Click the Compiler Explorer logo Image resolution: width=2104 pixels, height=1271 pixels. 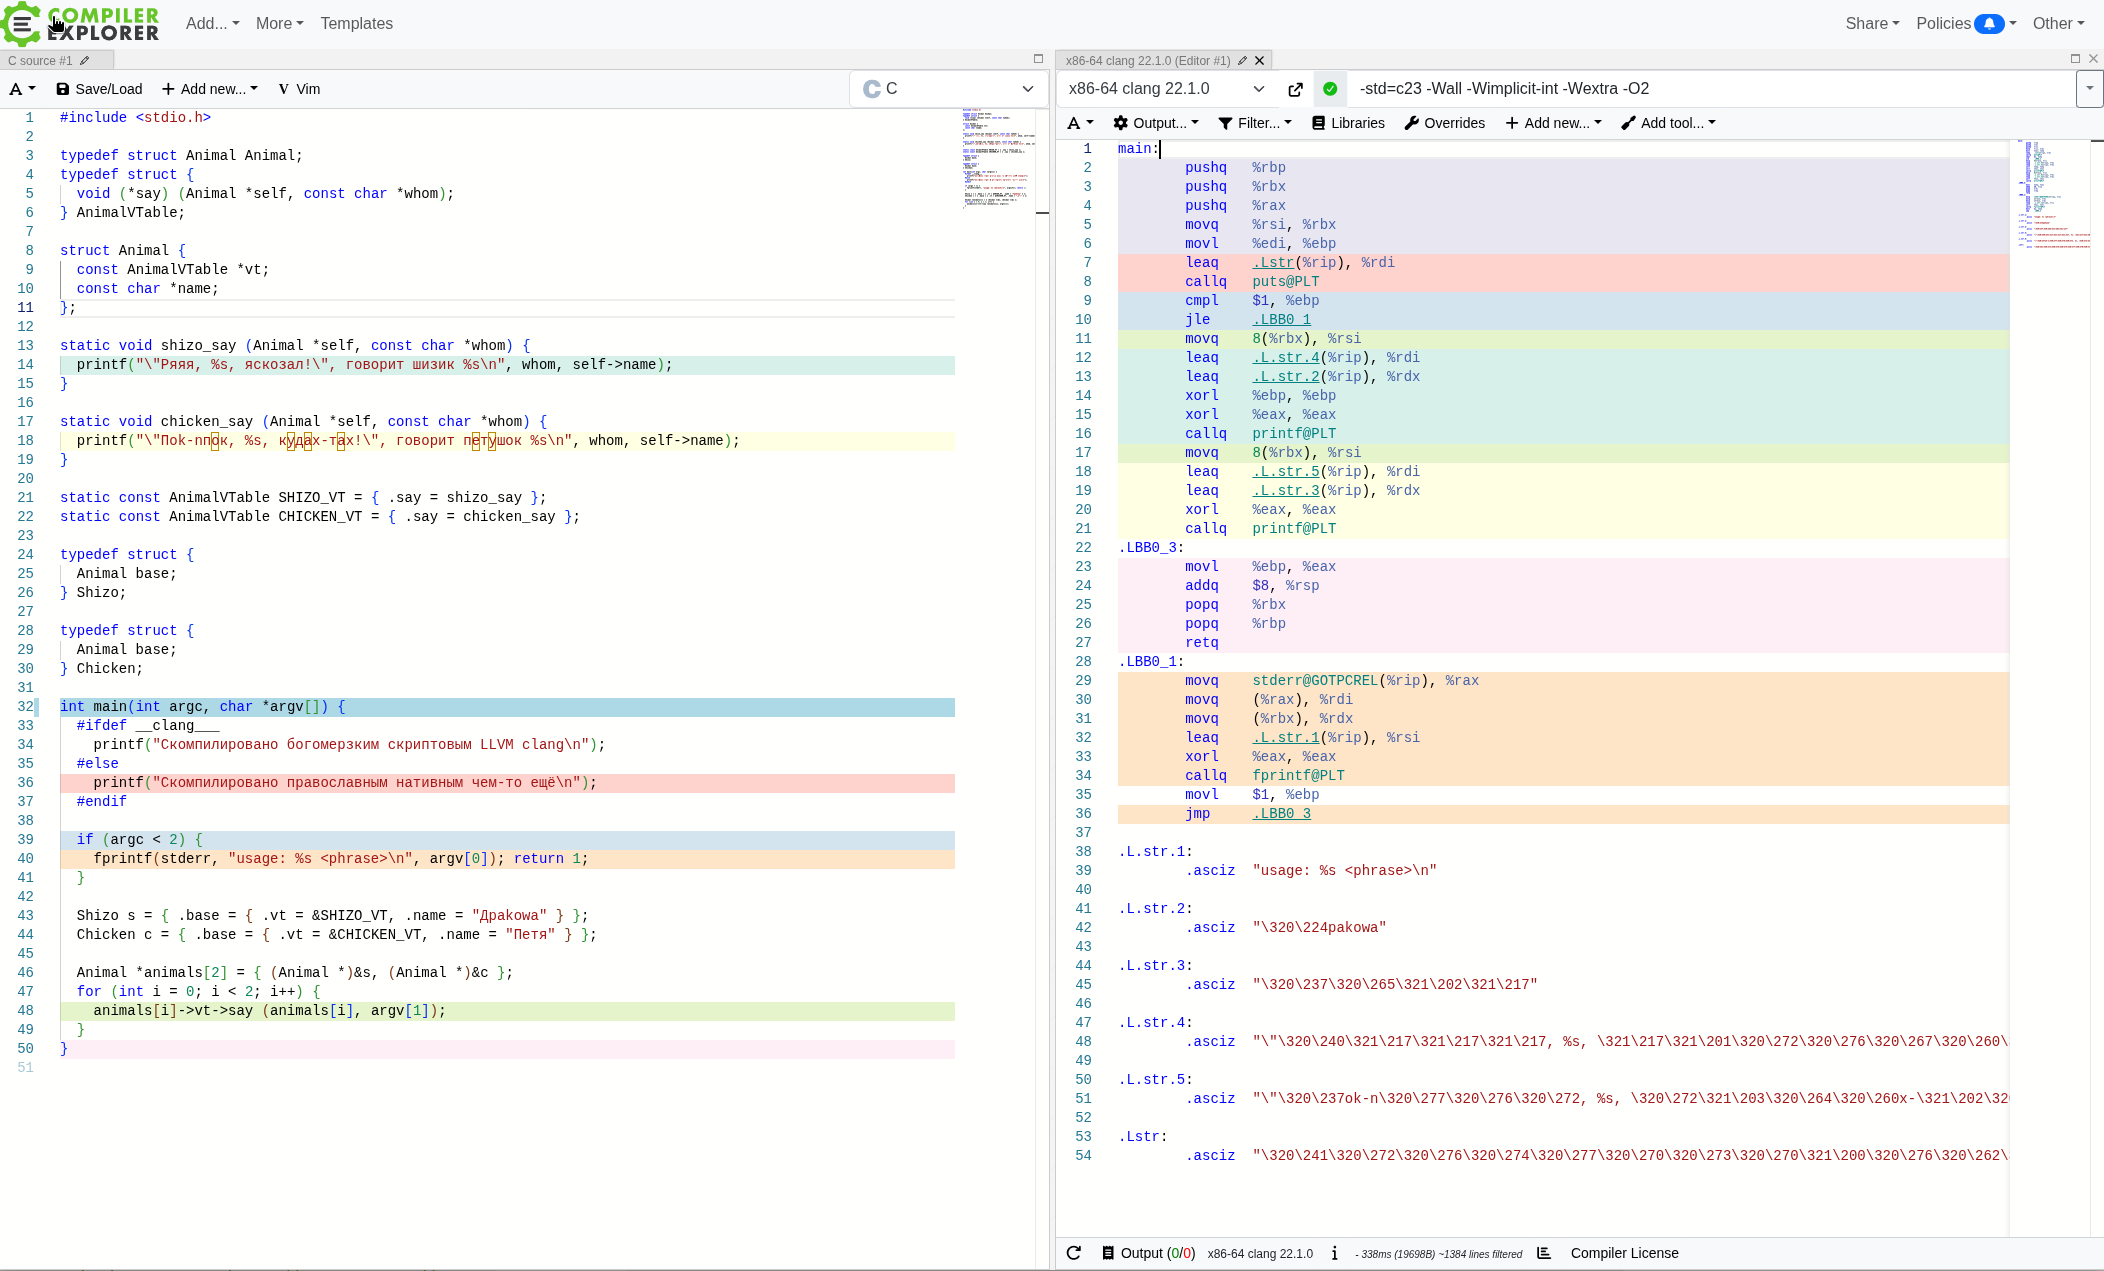tap(81, 24)
